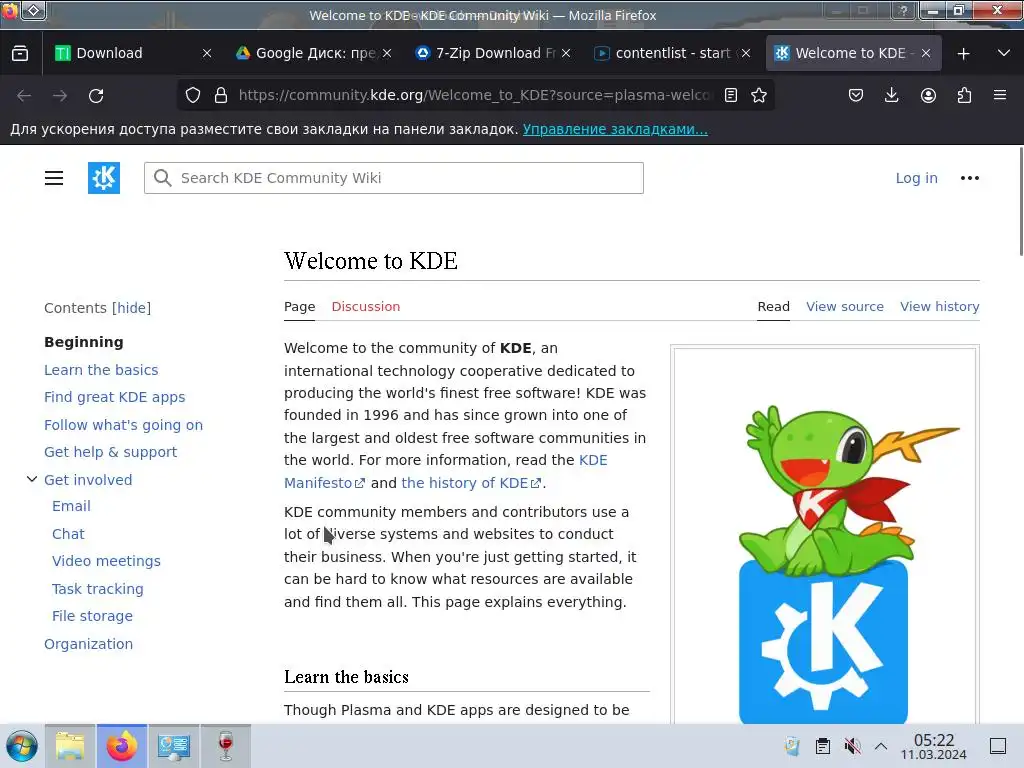The image size is (1024, 768).
Task: Open File storage in contents
Action: pos(92,616)
